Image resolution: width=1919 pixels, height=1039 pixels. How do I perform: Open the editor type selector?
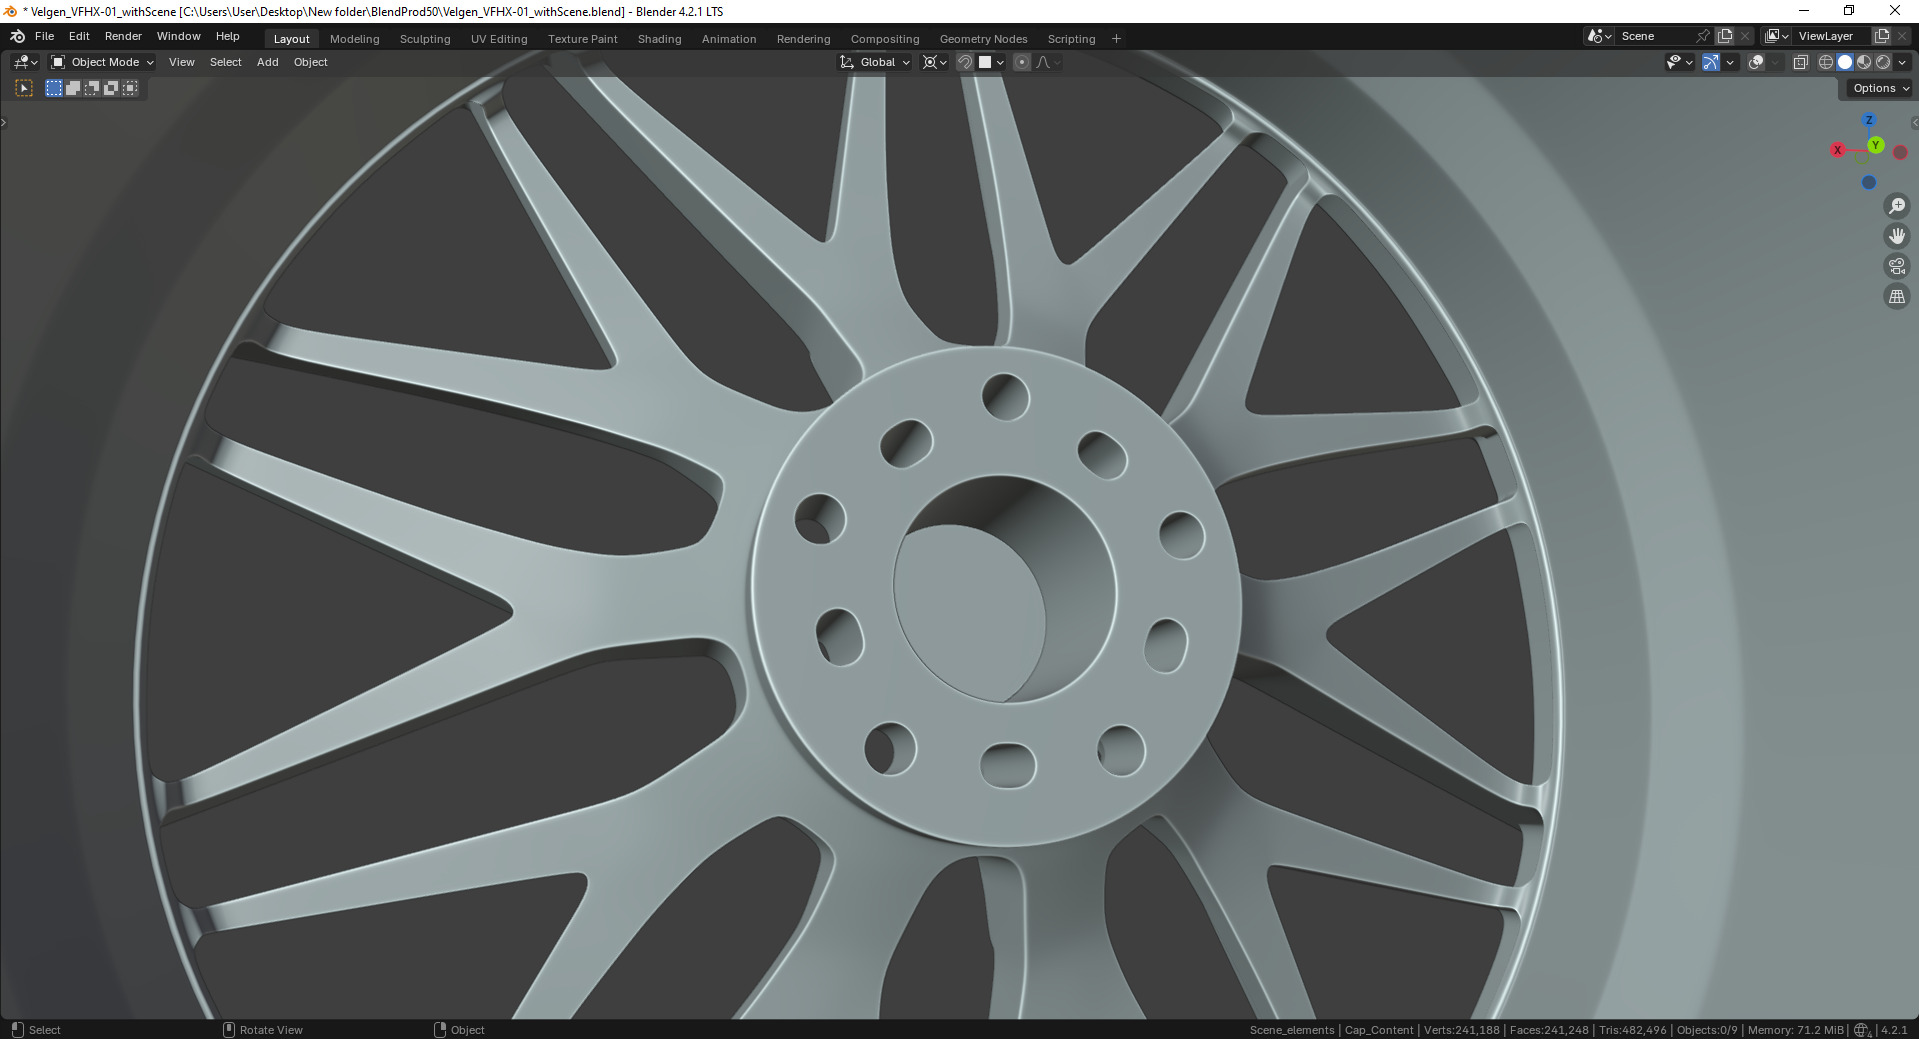pyautogui.click(x=25, y=62)
